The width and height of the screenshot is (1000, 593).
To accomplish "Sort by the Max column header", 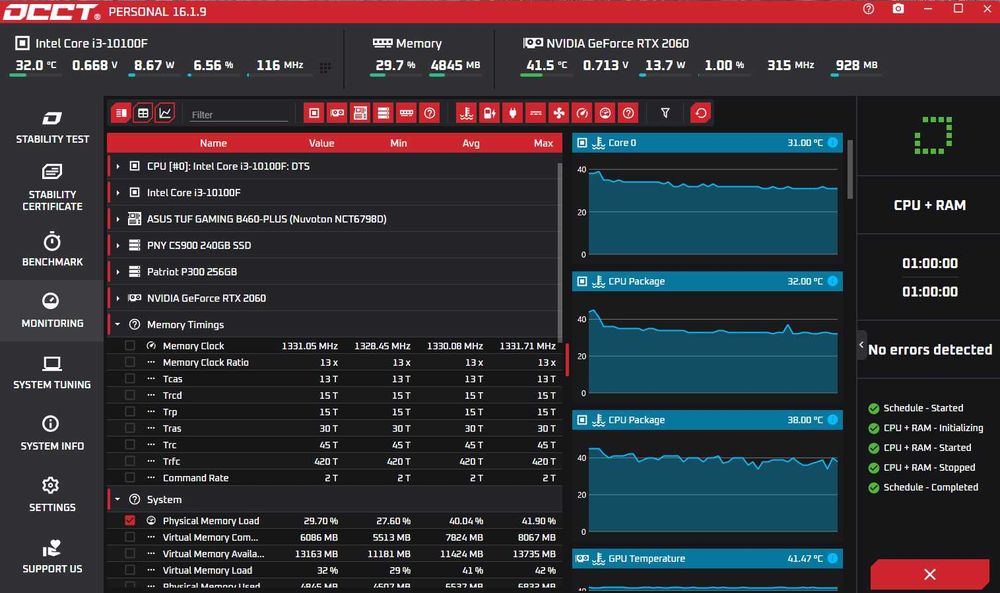I will [543, 143].
